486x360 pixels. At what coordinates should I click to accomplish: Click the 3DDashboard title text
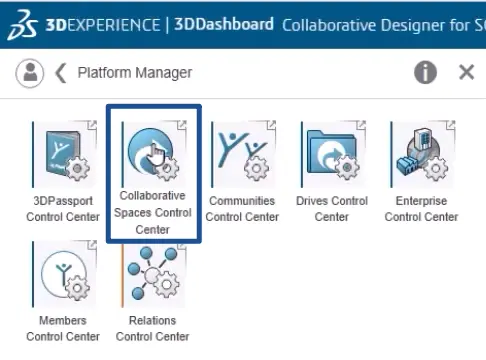pos(224,24)
